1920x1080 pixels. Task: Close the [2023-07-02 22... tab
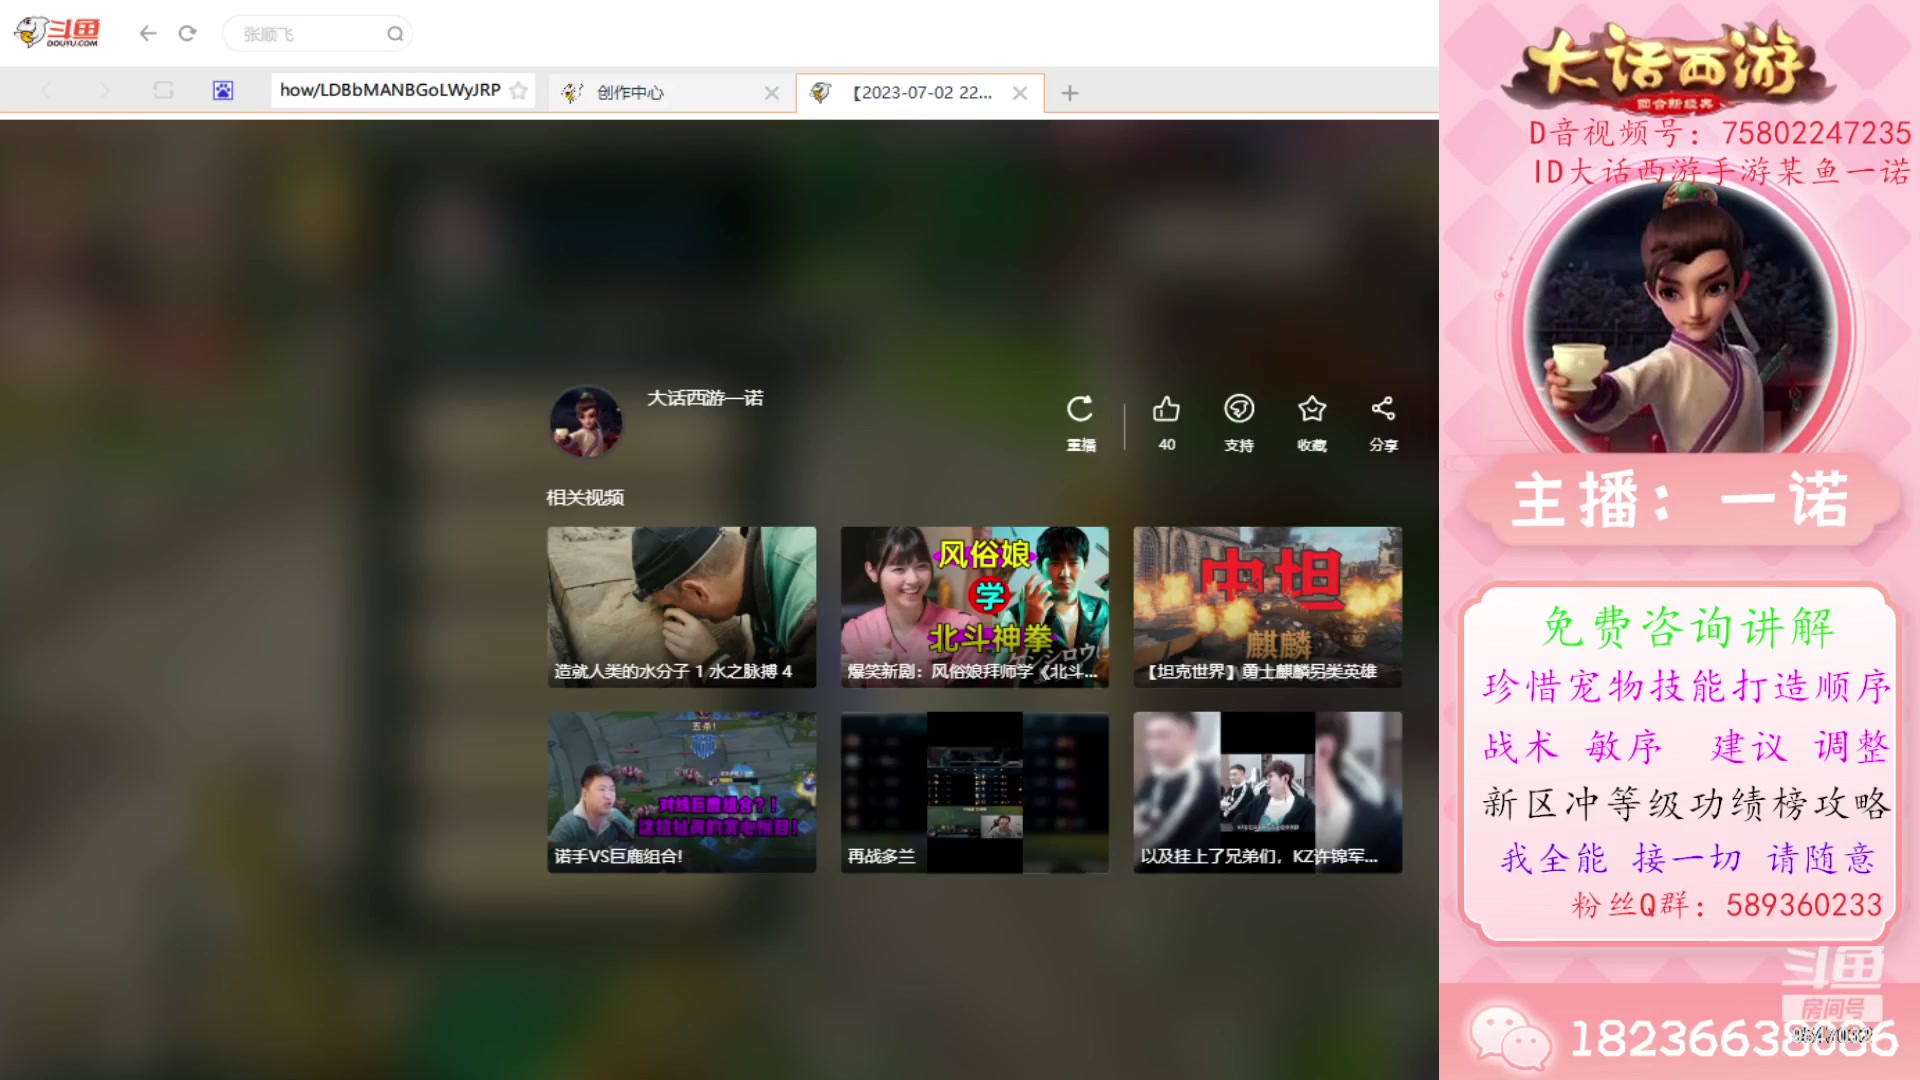coord(1019,92)
